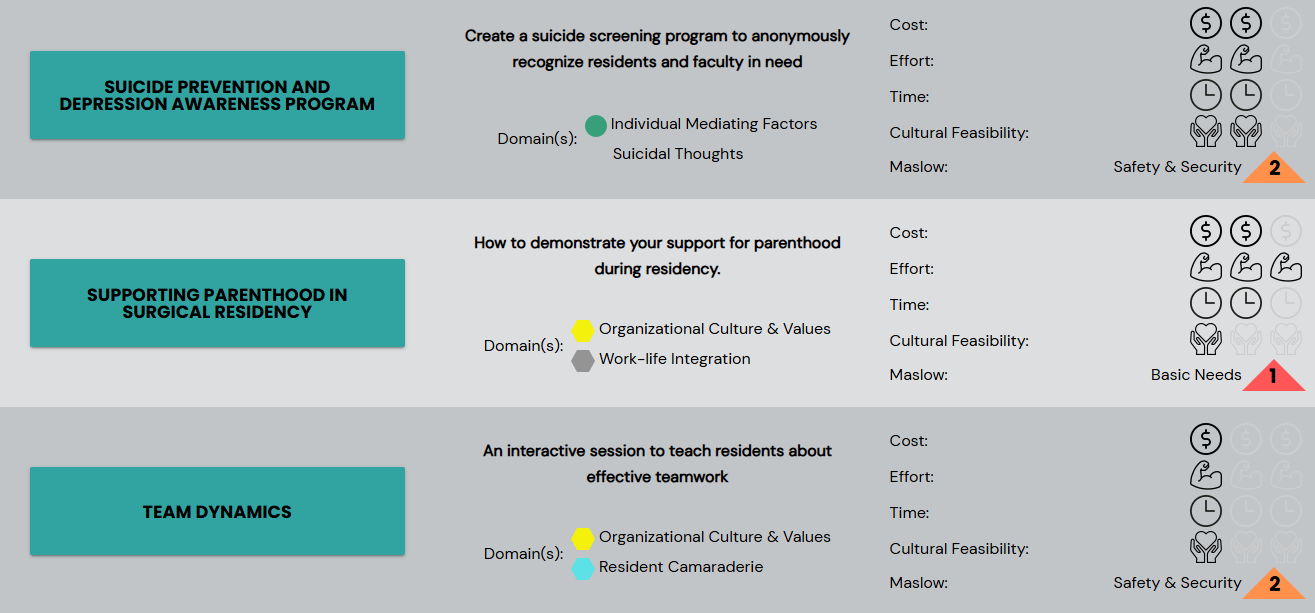Click heart-hands cultural feasibility icon for Team Dynamics

1206,548
